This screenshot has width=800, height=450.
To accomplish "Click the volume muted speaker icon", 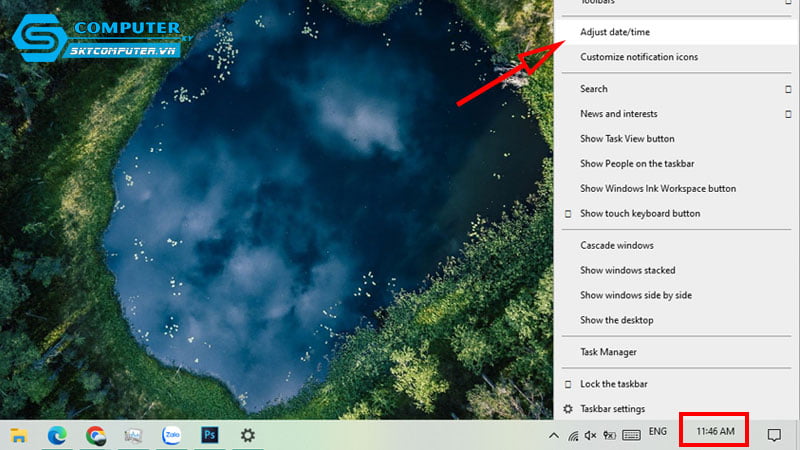I will 591,435.
